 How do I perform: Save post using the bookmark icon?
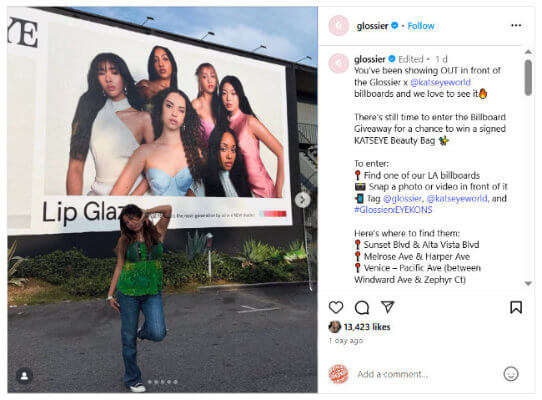[x=516, y=307]
